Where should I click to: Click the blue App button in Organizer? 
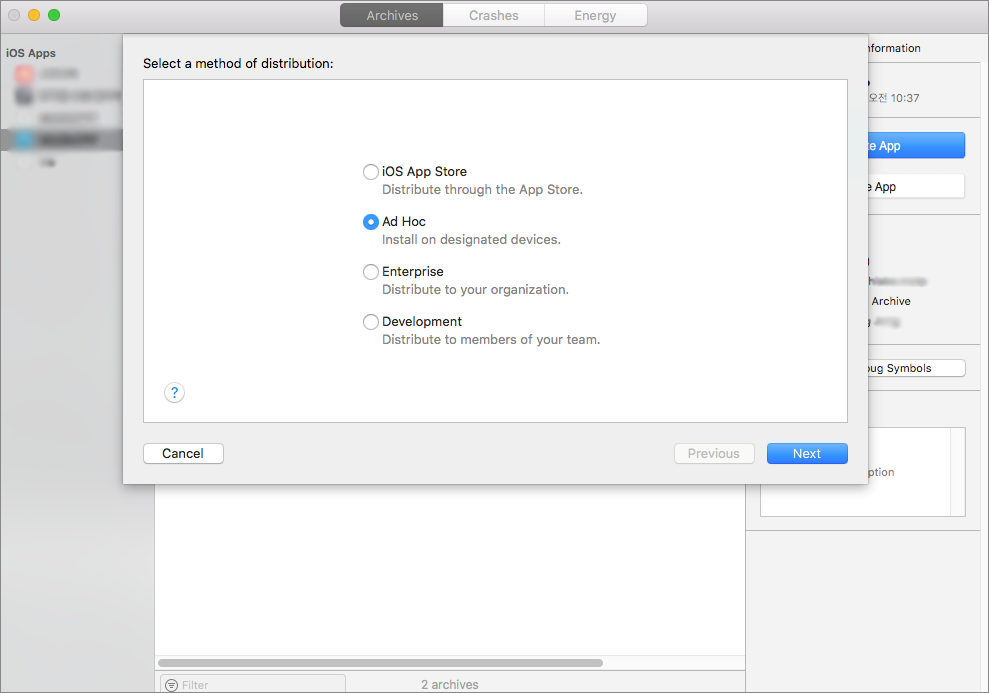click(916, 146)
